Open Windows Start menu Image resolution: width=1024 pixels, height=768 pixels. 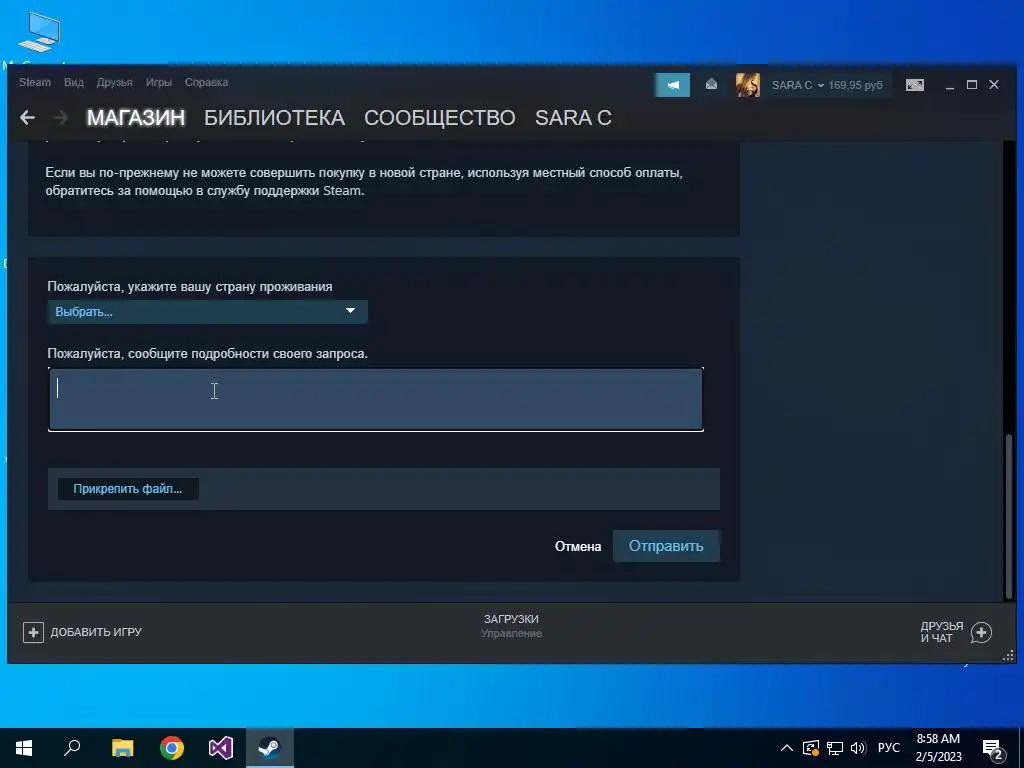pyautogui.click(x=24, y=748)
